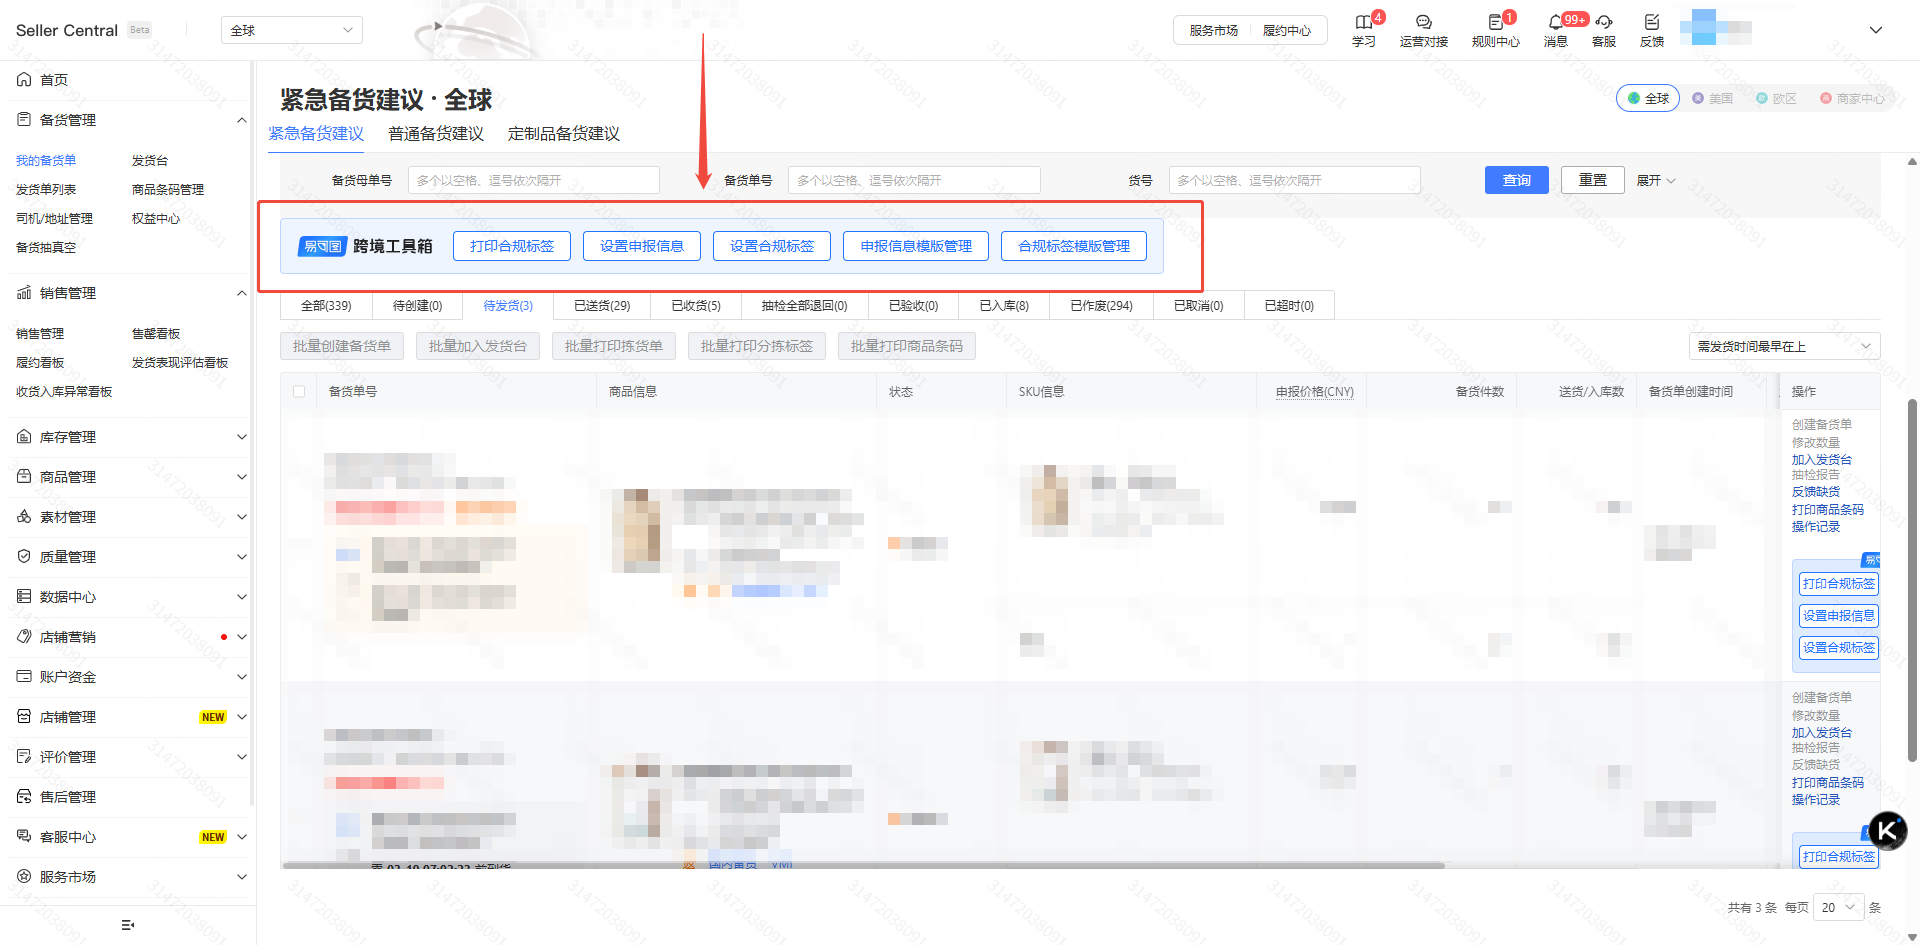Image resolution: width=1920 pixels, height=945 pixels.
Task: Open the 规则中心 rules icon
Action: pos(1495,22)
